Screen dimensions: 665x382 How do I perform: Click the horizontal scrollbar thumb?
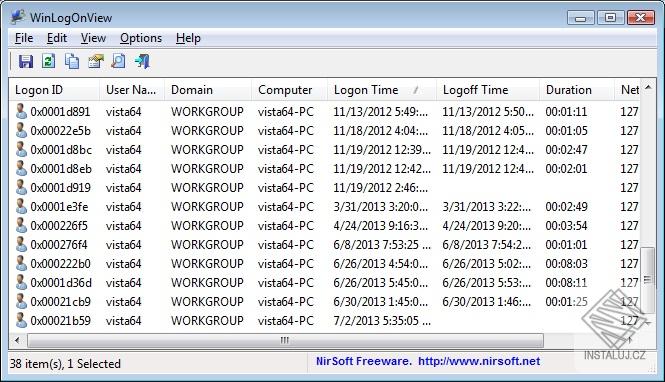pyautogui.click(x=285, y=340)
